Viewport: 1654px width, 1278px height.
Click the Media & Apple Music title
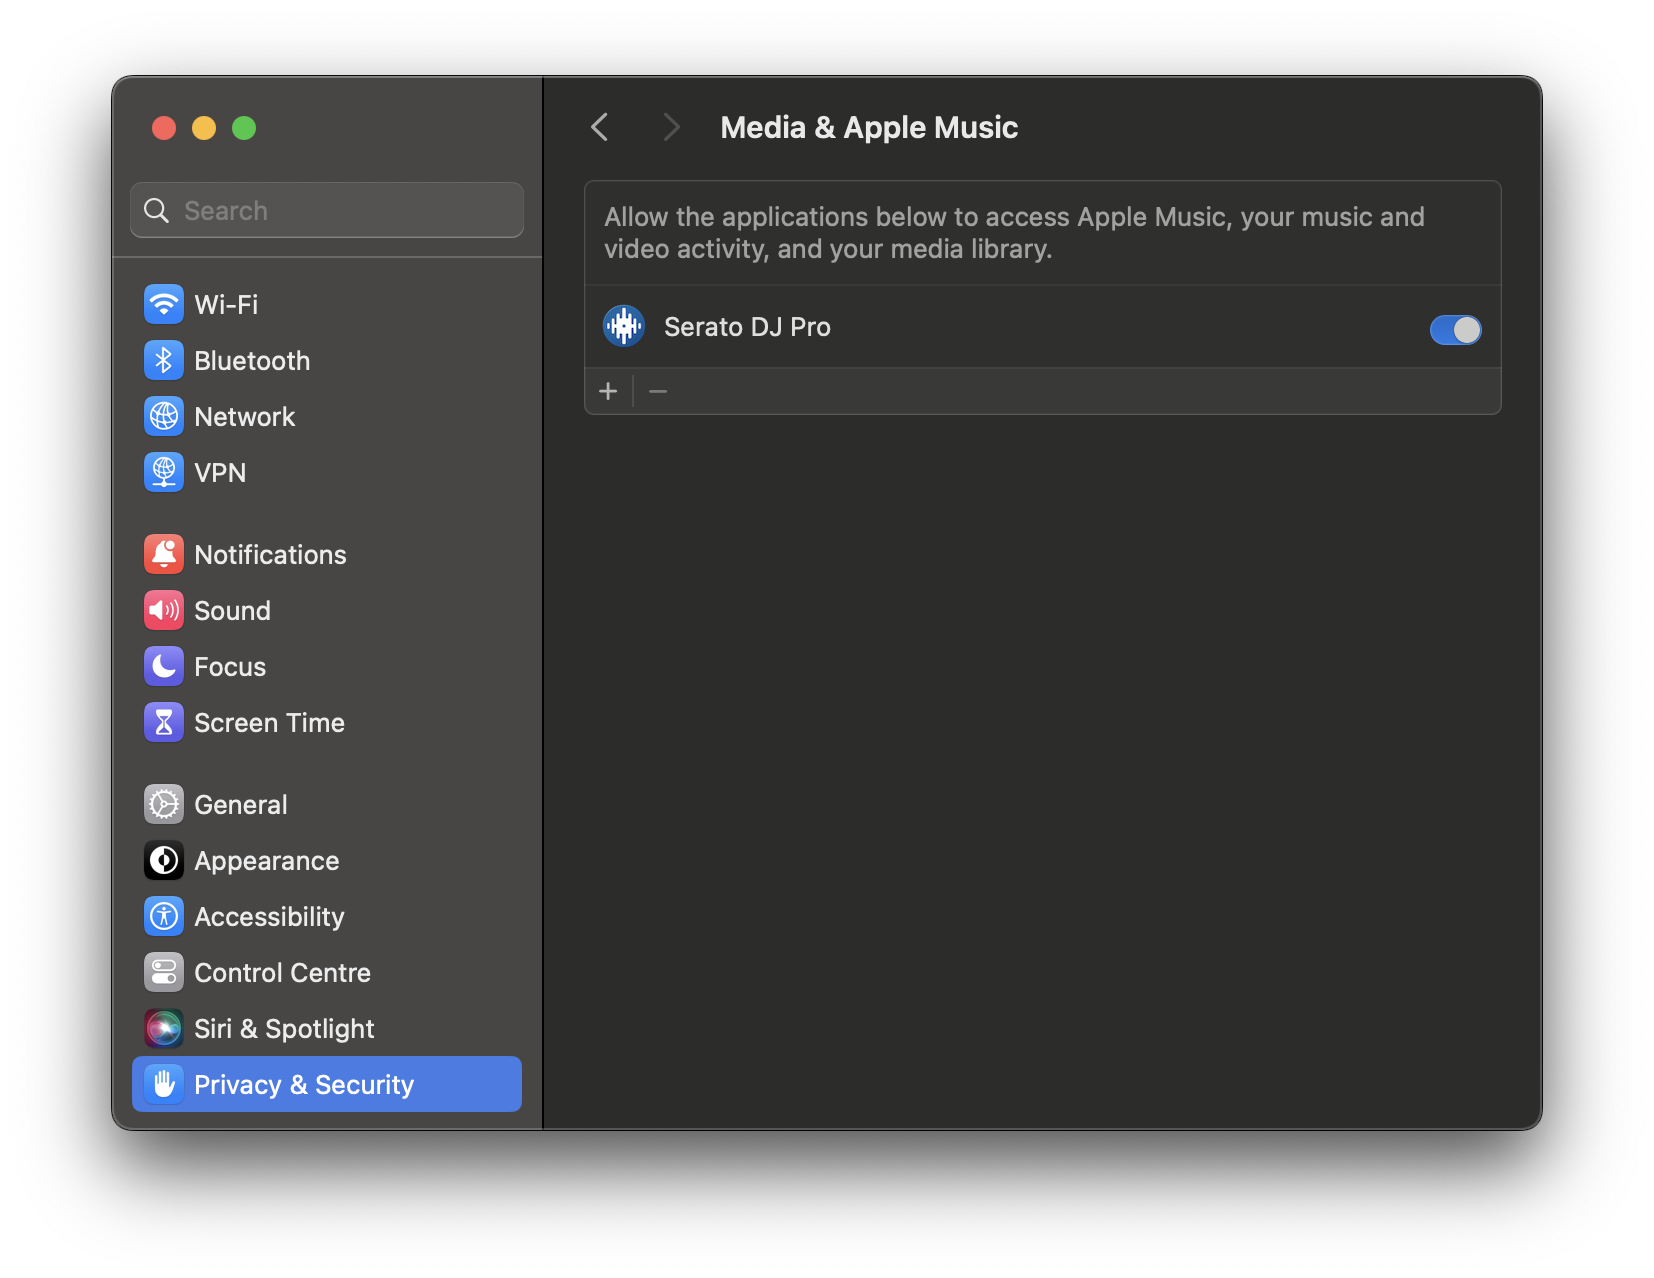click(x=869, y=127)
